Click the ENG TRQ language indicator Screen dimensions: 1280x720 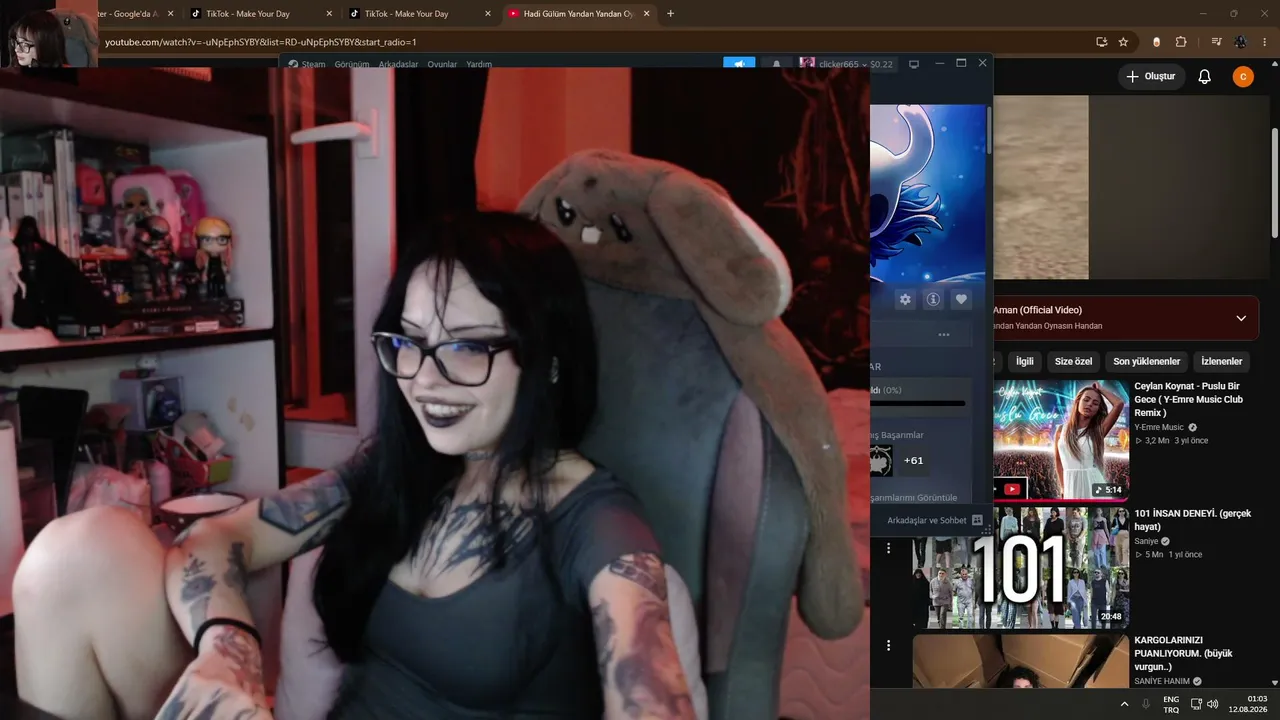pyautogui.click(x=1171, y=704)
